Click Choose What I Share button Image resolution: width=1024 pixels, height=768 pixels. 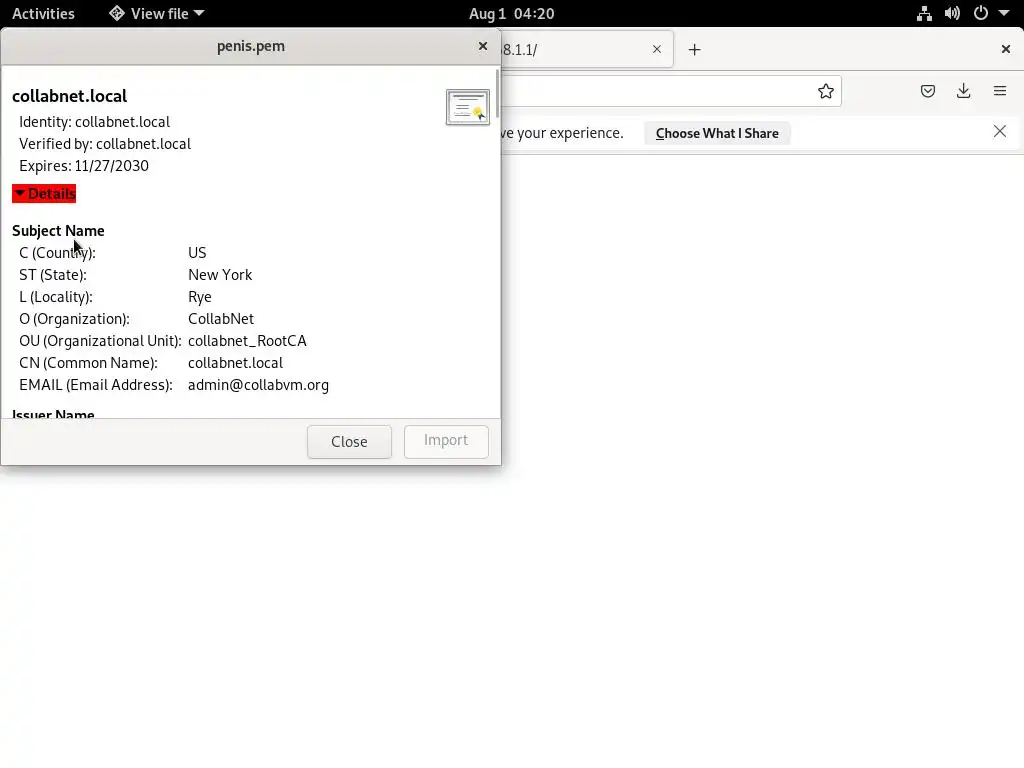717,133
